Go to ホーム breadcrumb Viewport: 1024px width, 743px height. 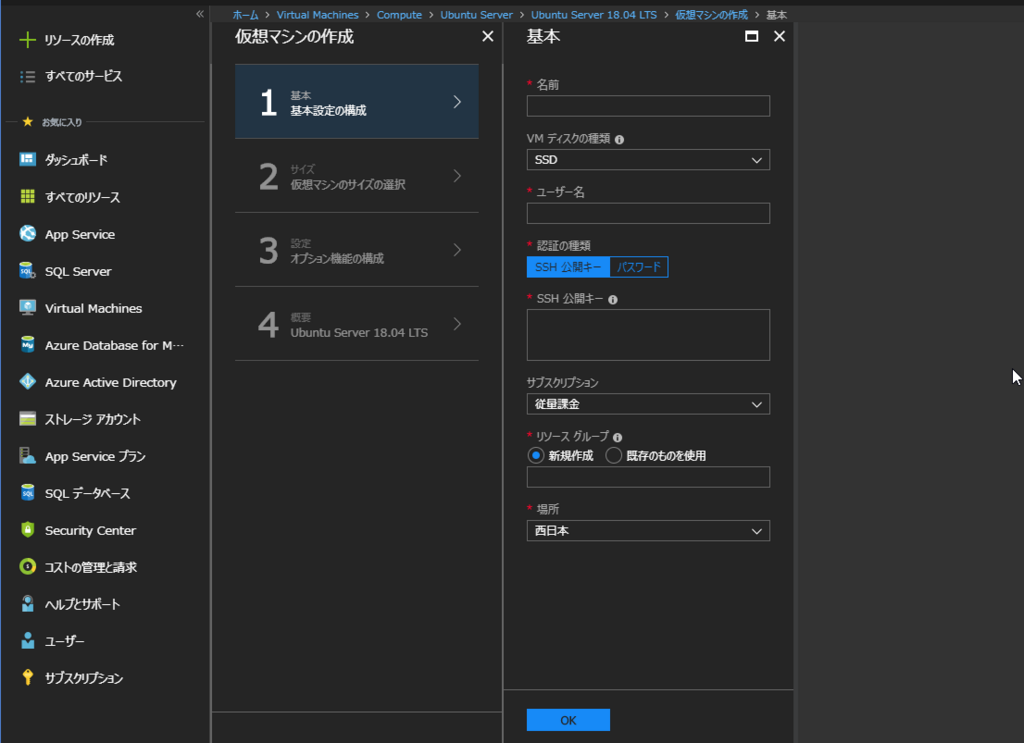(x=246, y=14)
